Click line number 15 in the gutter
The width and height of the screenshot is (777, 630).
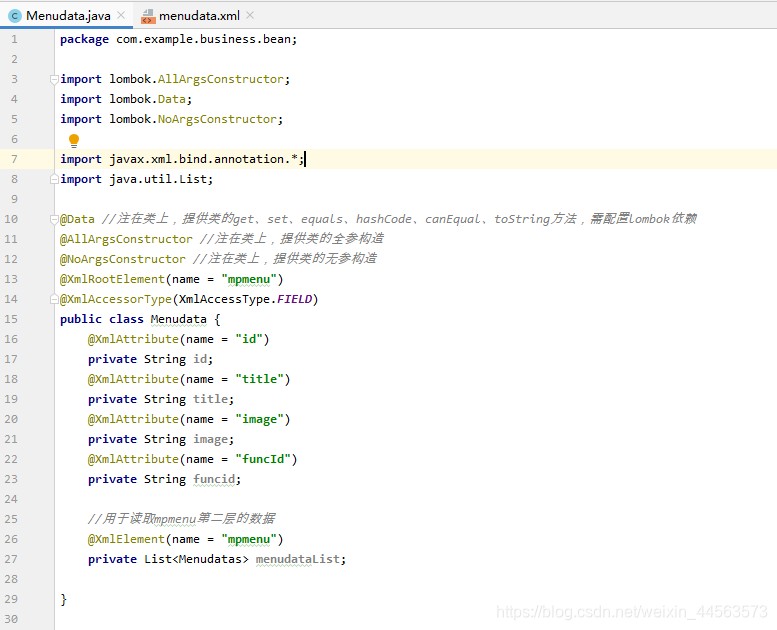(x=11, y=319)
